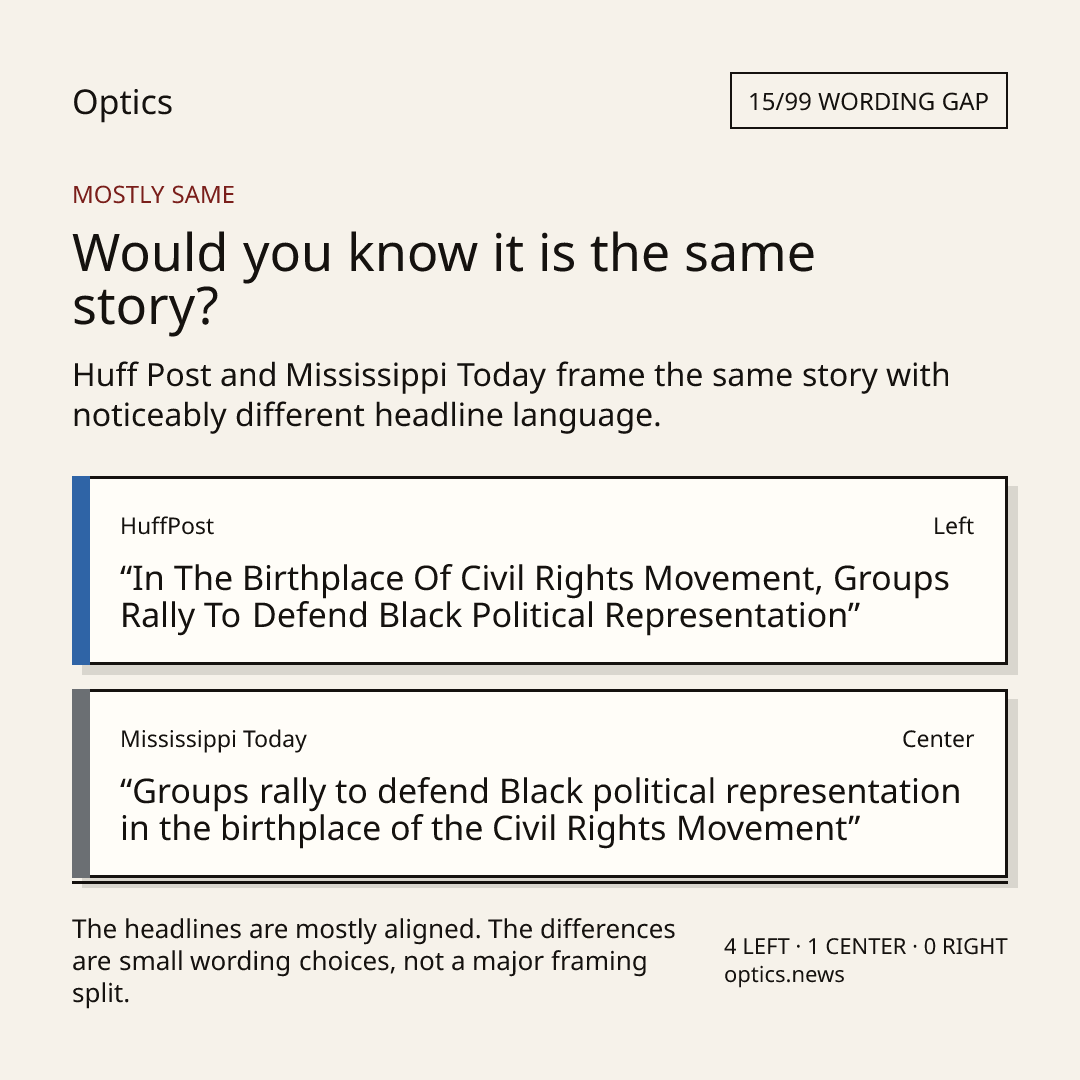
Task: Click the Left bias label
Action: (x=953, y=526)
